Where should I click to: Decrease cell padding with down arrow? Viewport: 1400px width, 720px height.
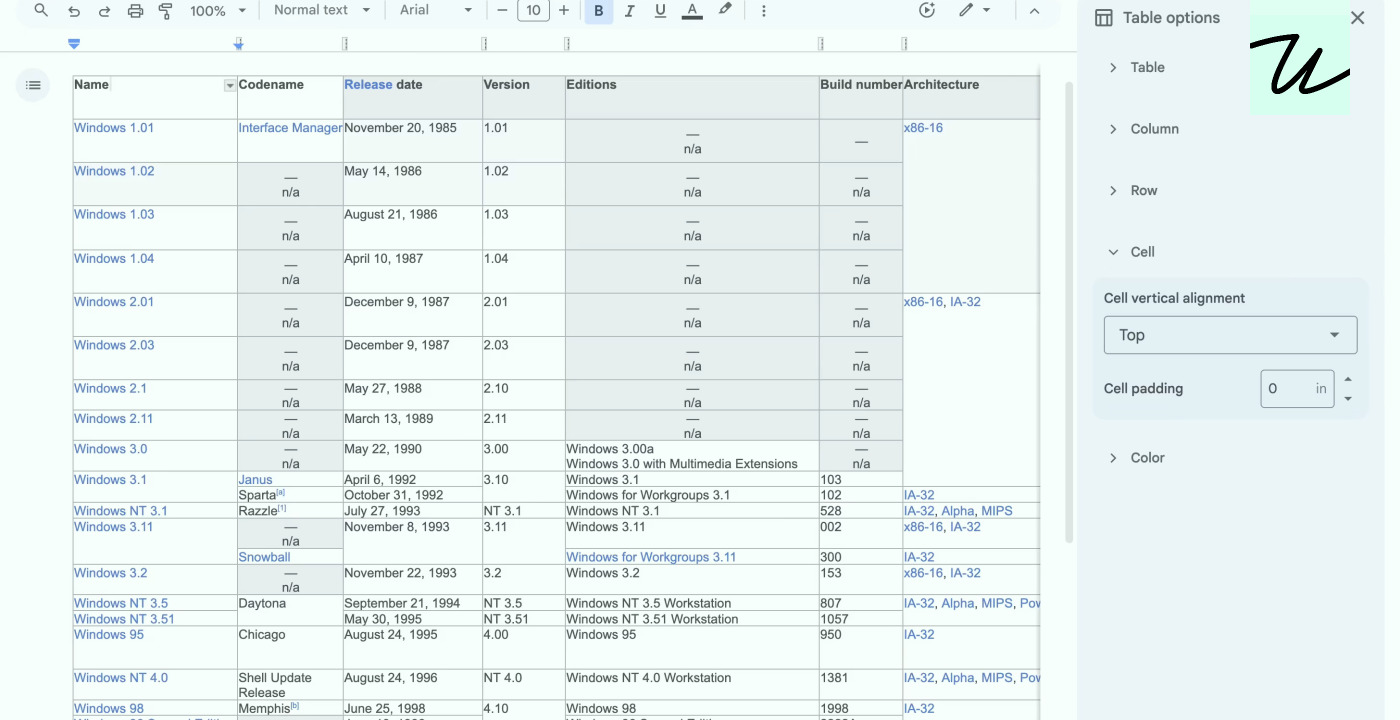pos(1348,398)
